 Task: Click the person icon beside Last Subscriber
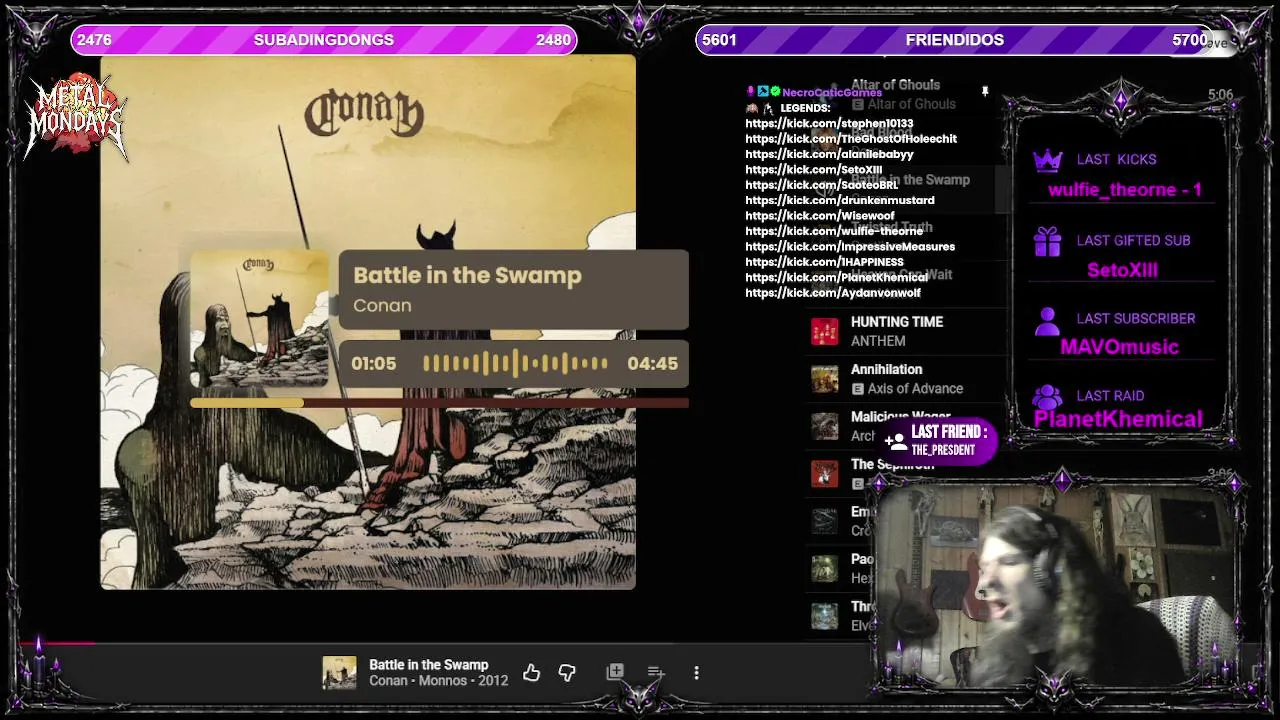(1047, 320)
